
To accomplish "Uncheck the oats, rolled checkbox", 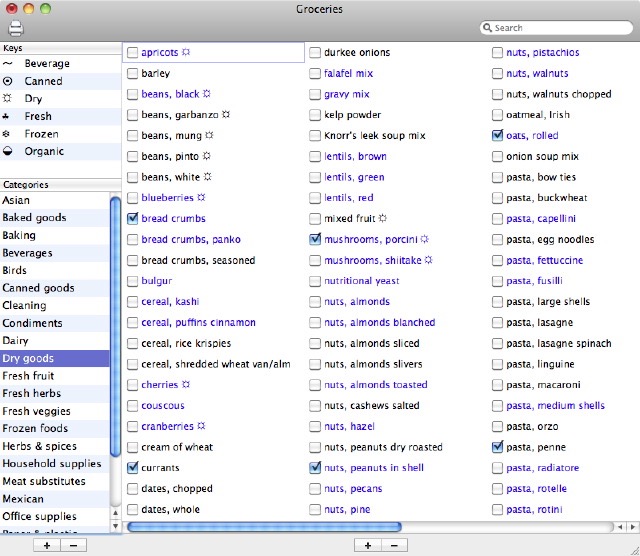I will click(x=497, y=135).
